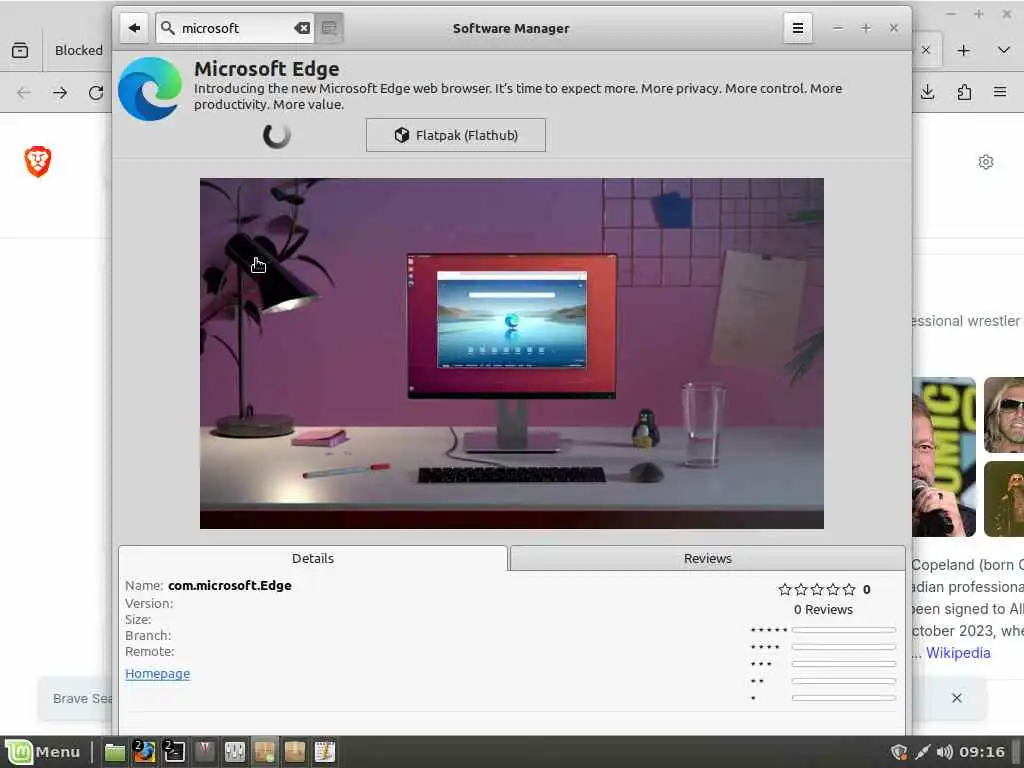Select the 'Blocked' browser tab

tap(78, 50)
